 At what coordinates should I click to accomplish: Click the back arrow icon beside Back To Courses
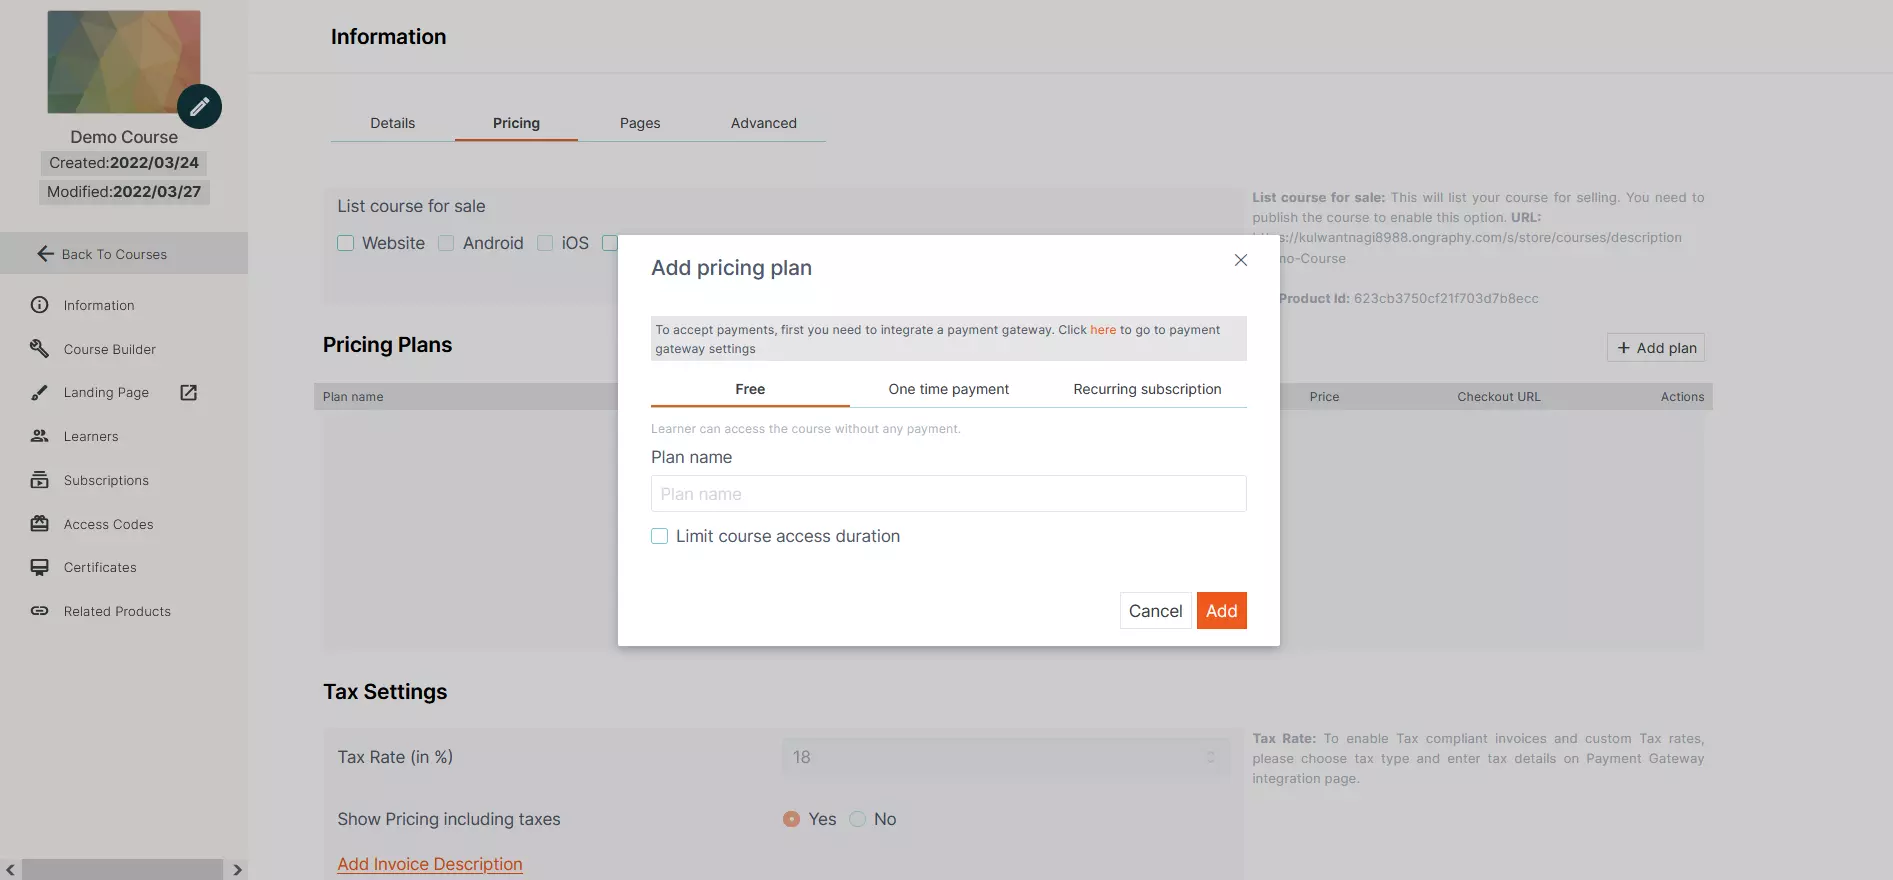45,254
